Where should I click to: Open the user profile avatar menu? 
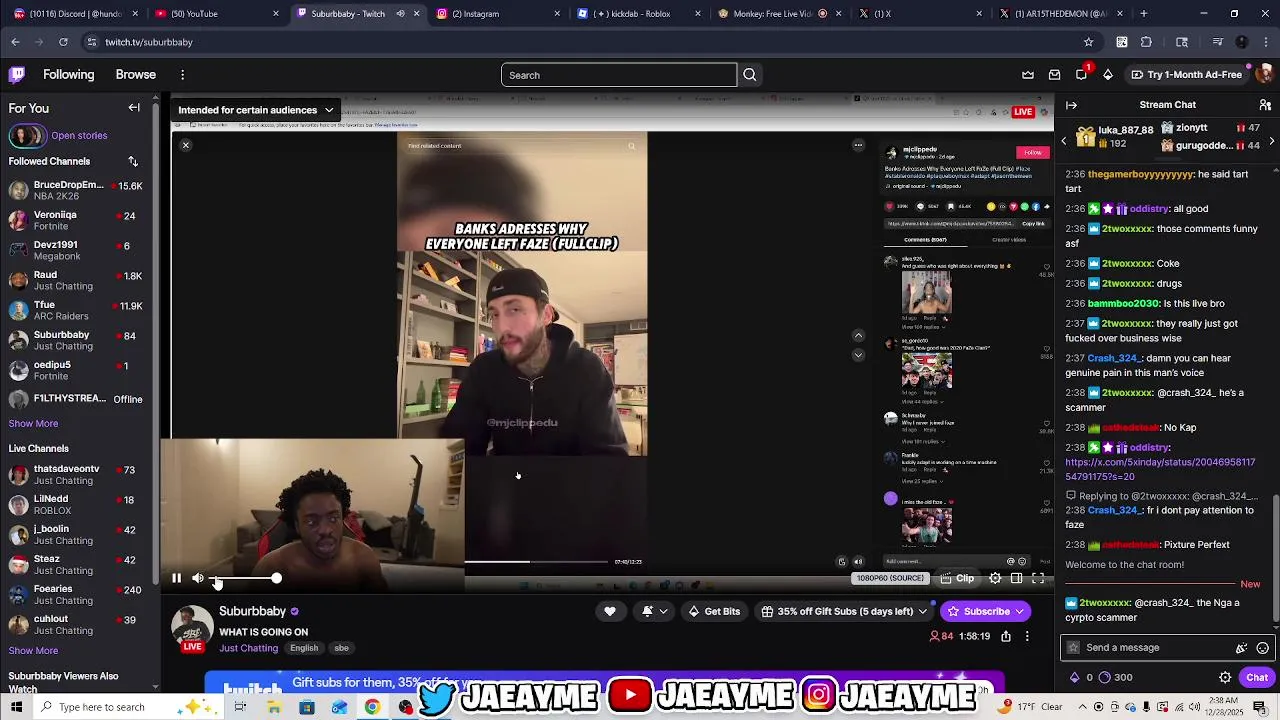1264,75
